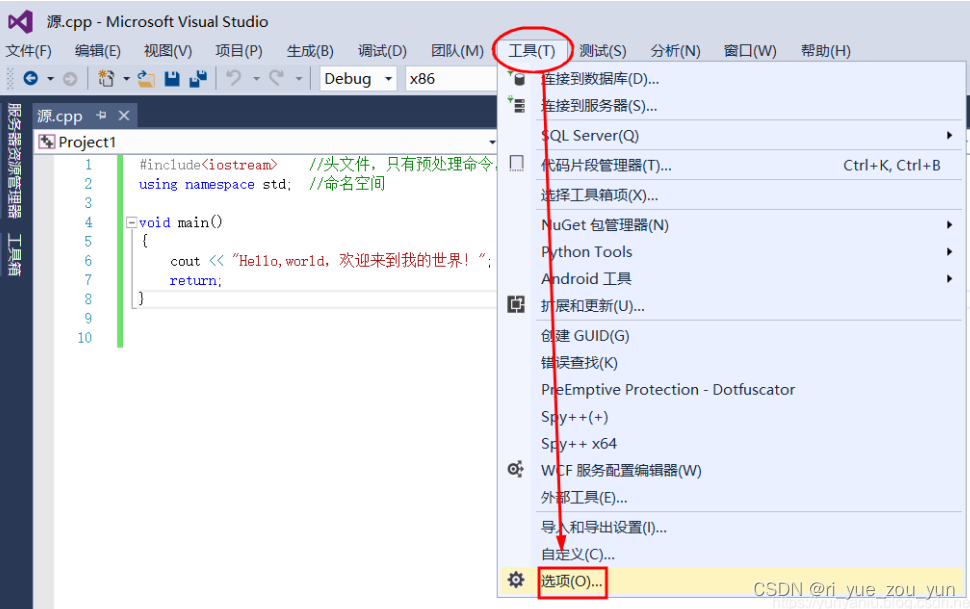
Task: Click the grey navigate forward arrow
Action: (x=70, y=79)
